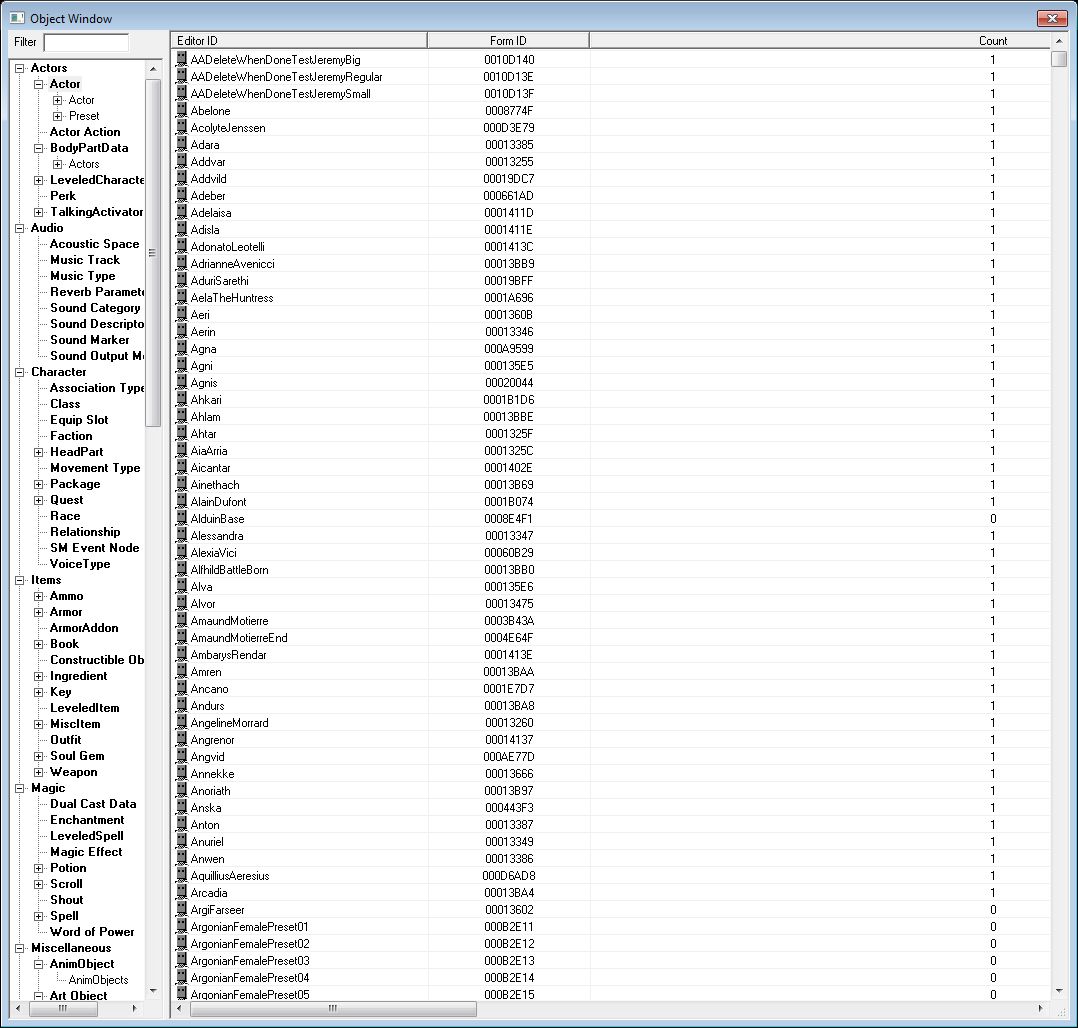
Task: Expand the Armor node
Action: click(39, 613)
